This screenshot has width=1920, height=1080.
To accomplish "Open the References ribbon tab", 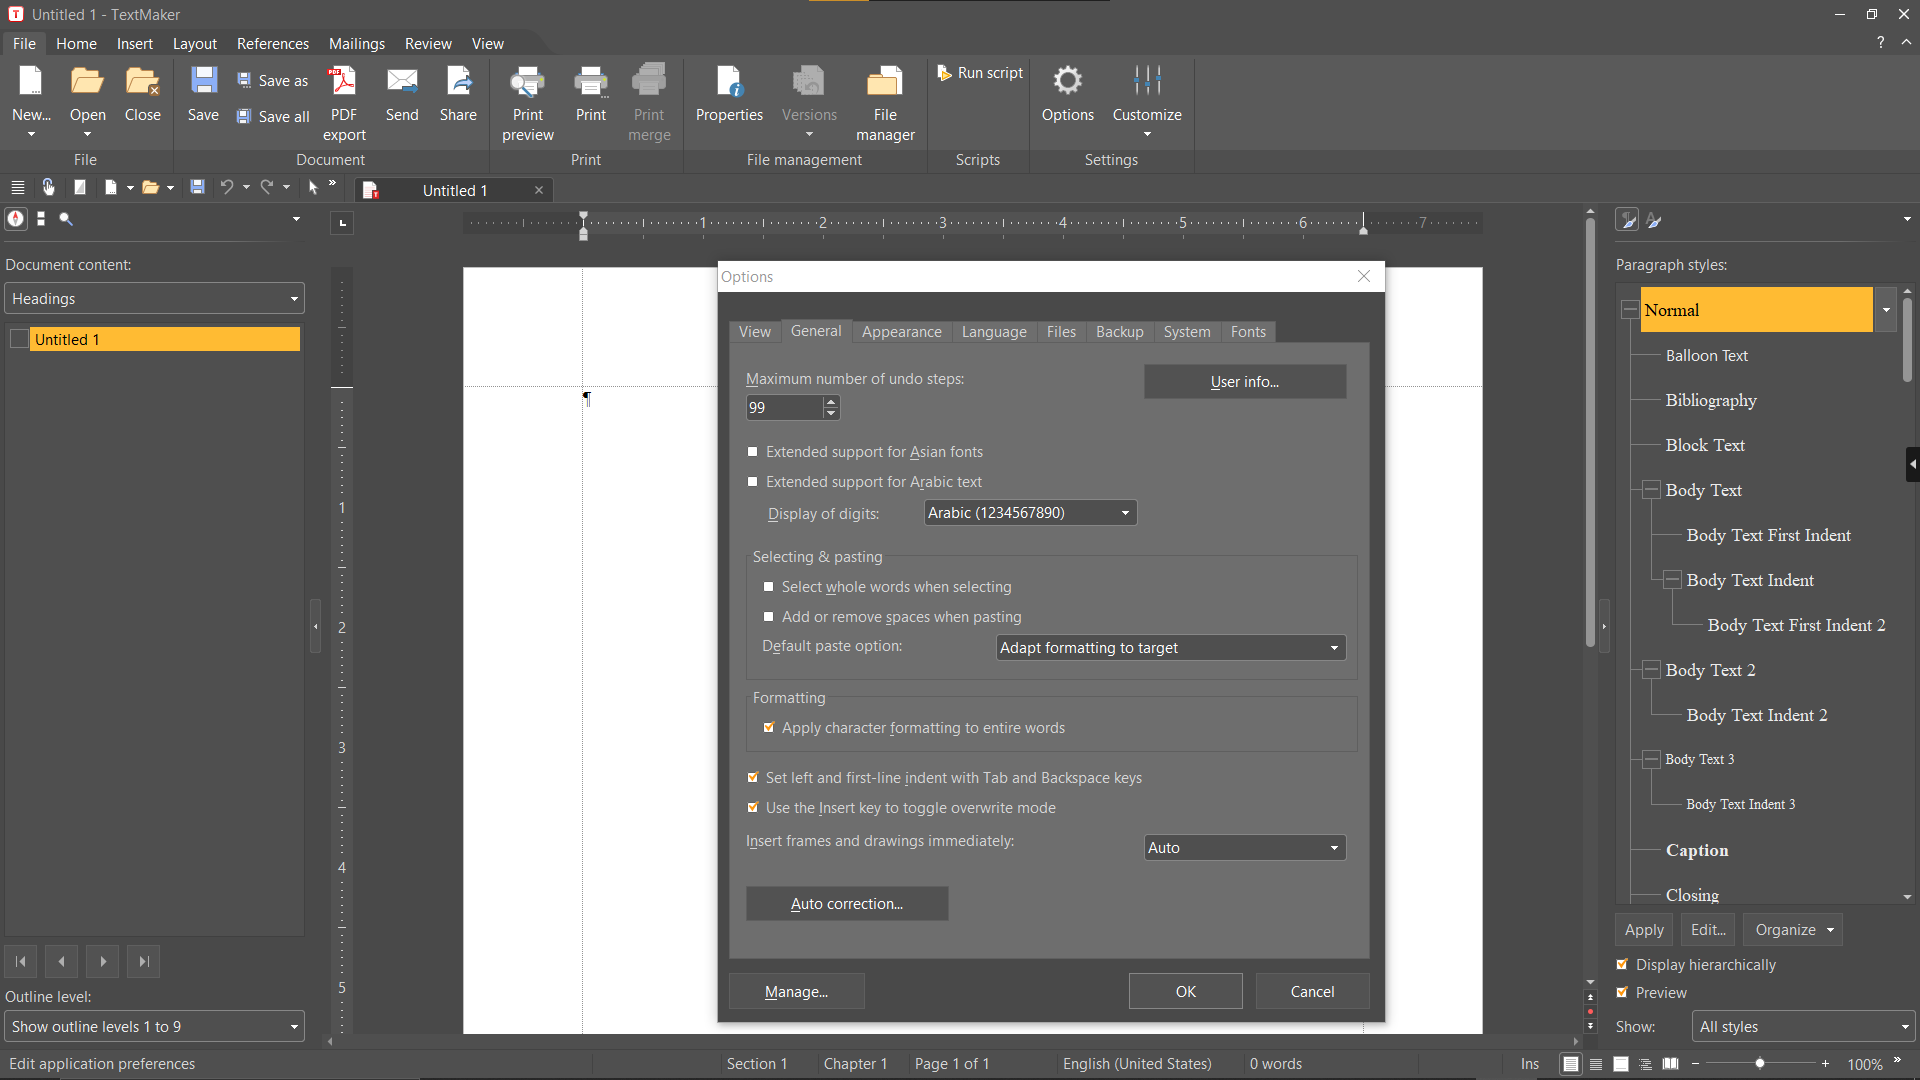I will pyautogui.click(x=272, y=44).
